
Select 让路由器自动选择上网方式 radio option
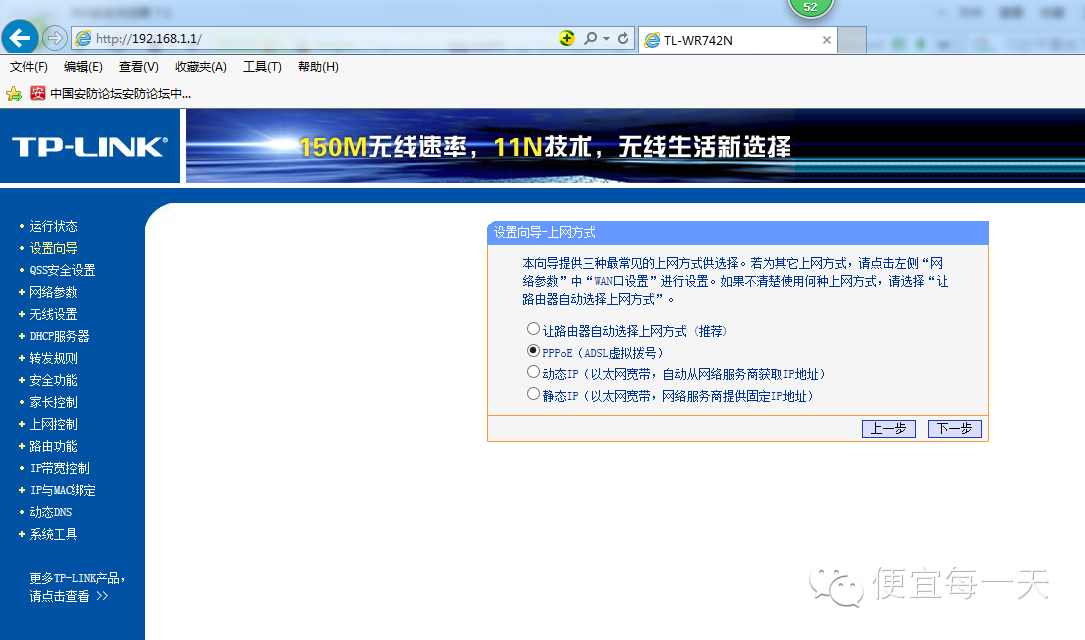click(533, 329)
